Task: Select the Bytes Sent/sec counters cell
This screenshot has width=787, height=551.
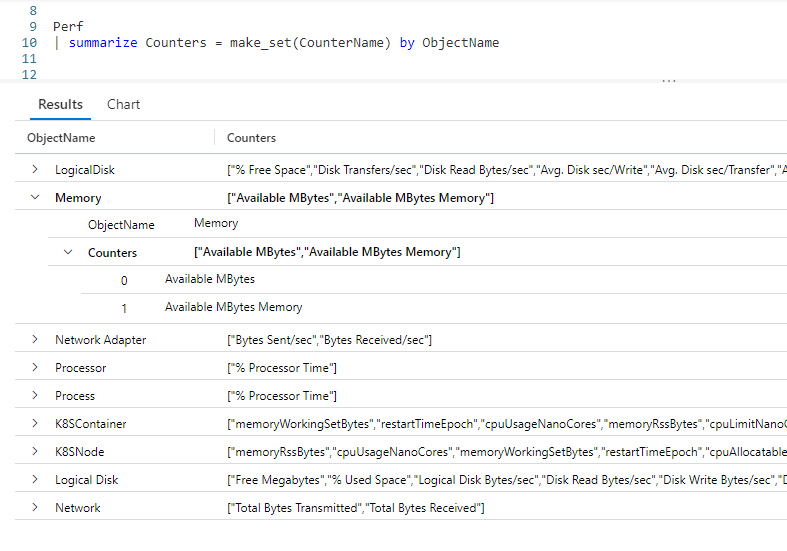Action: (x=329, y=340)
